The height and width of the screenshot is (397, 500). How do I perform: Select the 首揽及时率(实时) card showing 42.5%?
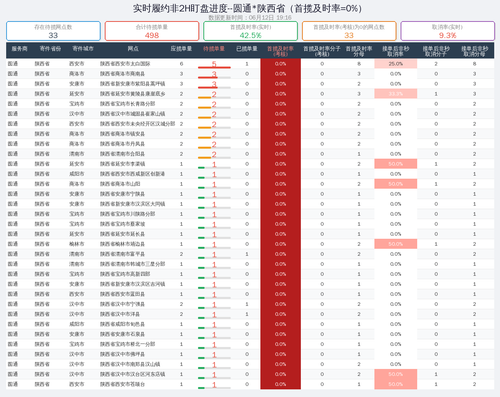(250, 31)
